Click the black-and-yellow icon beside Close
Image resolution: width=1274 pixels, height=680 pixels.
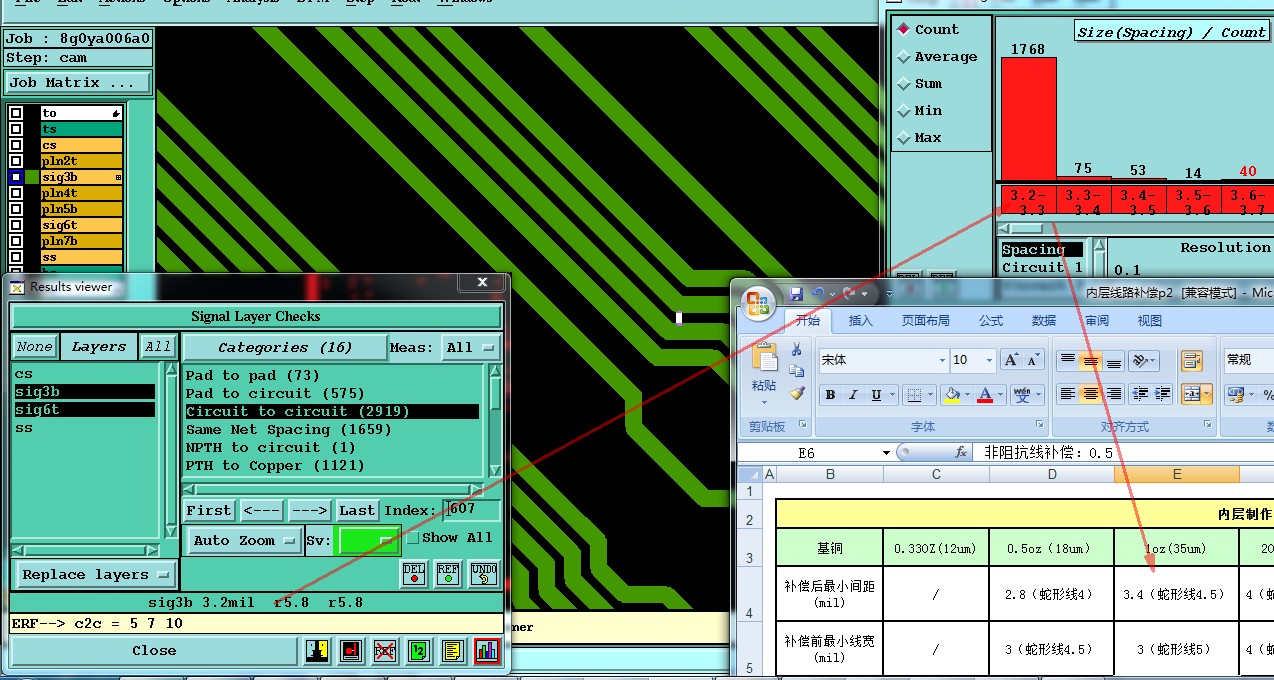pyautogui.click(x=317, y=651)
